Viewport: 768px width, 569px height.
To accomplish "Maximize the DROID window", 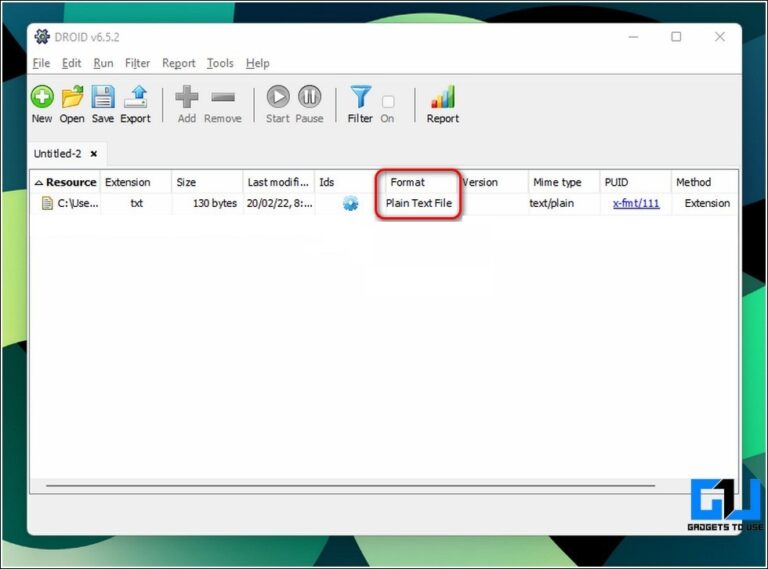I will [676, 37].
